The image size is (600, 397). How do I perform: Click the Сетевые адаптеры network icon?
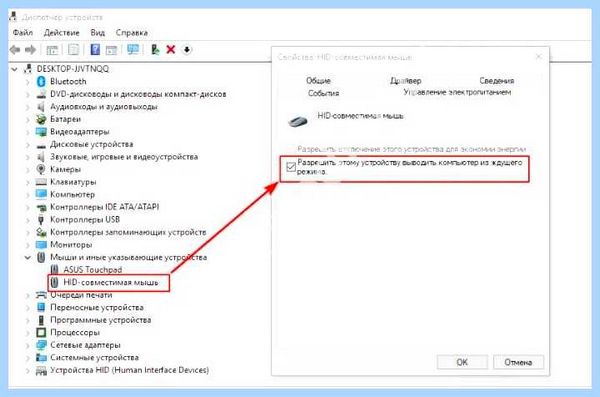point(41,345)
